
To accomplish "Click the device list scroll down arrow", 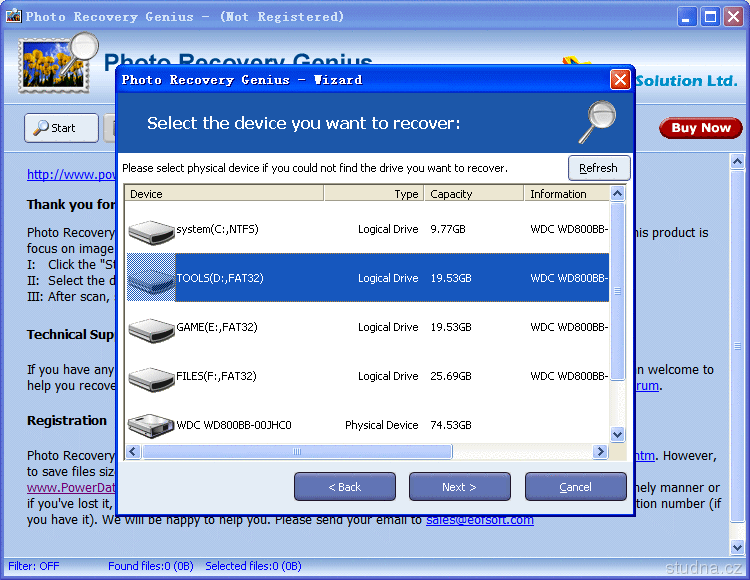I will [x=618, y=434].
